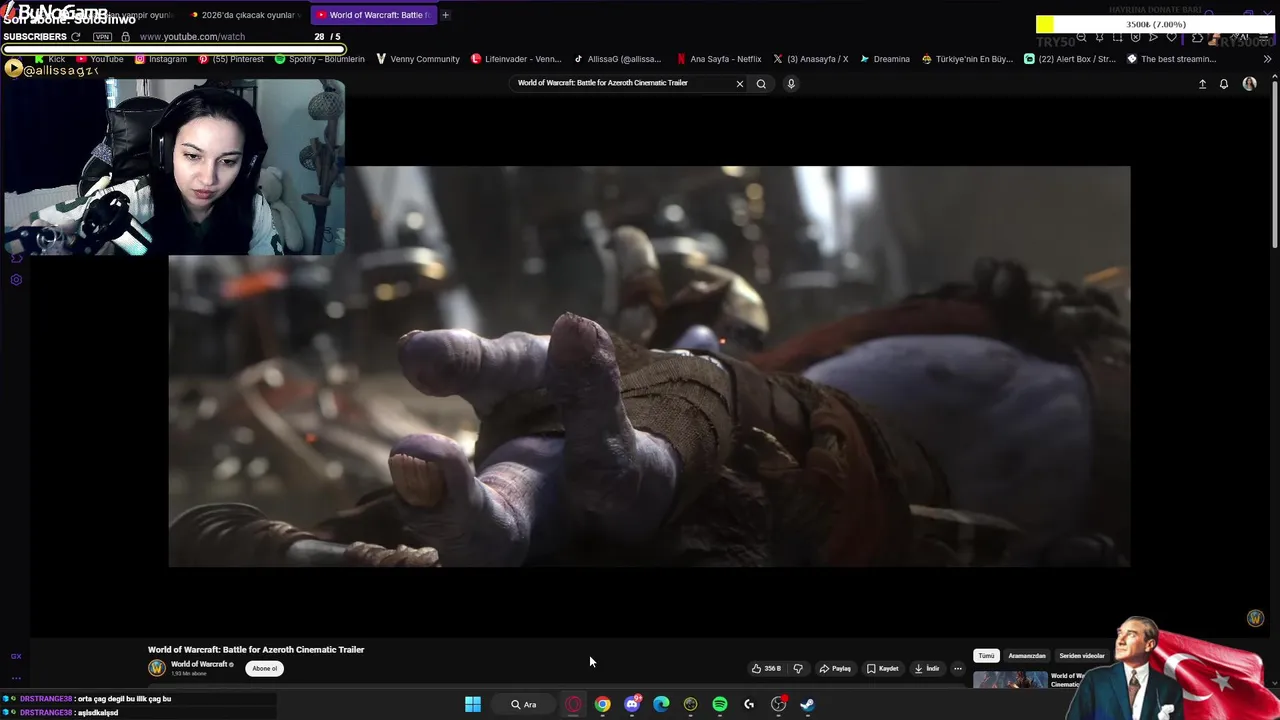The height and width of the screenshot is (720, 1280).
Task: Select the Aramanızdan filter chip
Action: tap(1027, 656)
